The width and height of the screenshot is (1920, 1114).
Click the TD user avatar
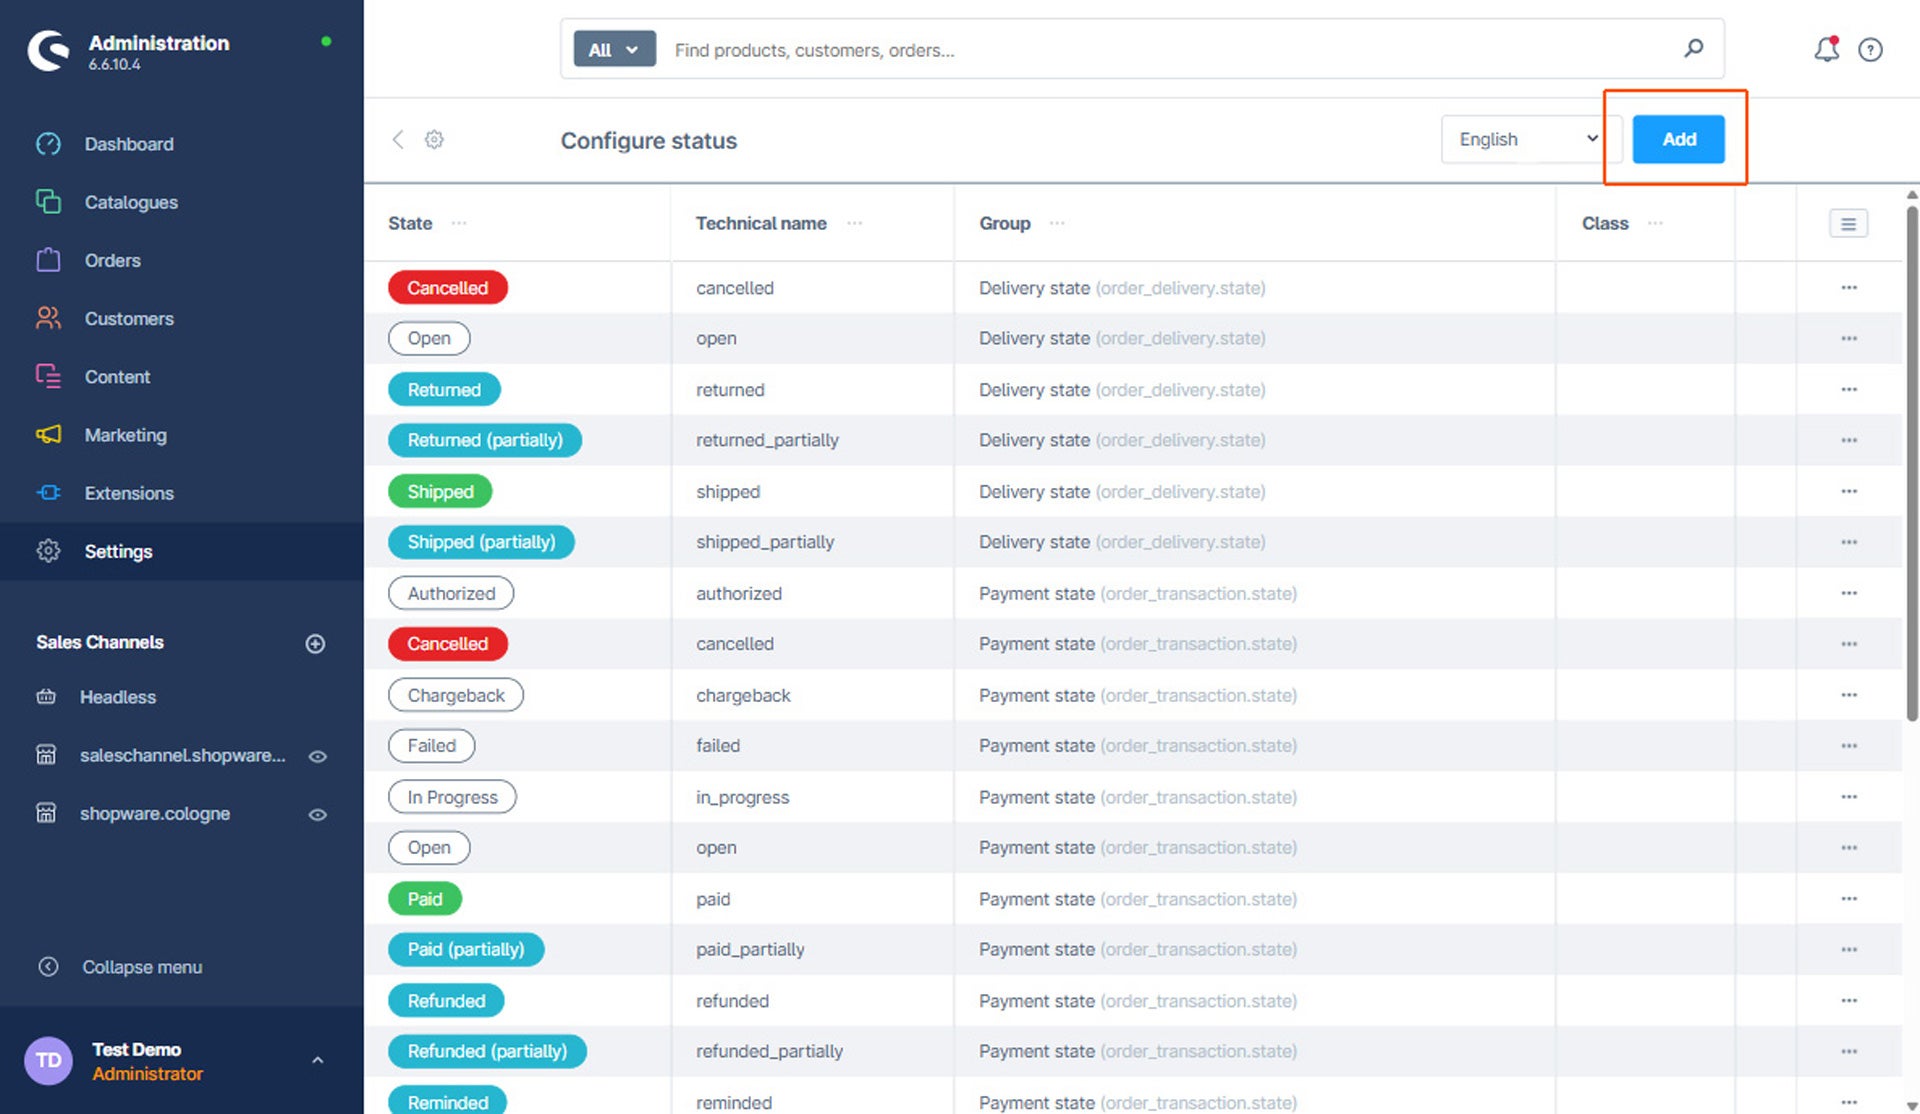click(48, 1060)
